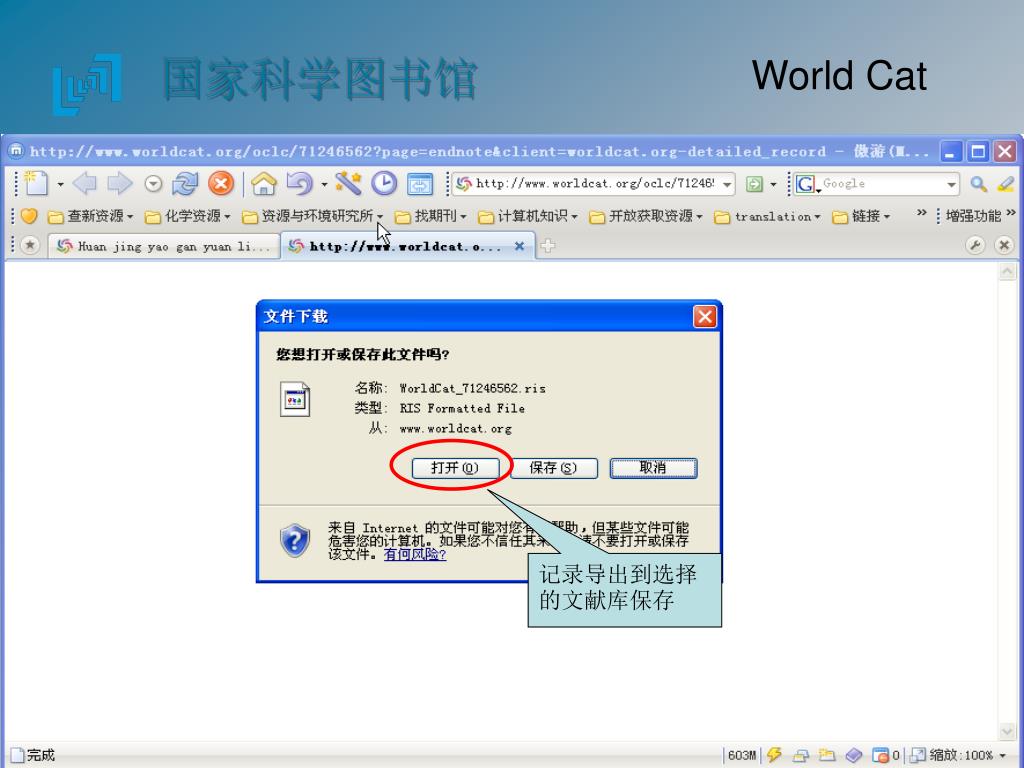1024x768 pixels.
Task: Click the magnifier search icon
Action: [x=978, y=184]
